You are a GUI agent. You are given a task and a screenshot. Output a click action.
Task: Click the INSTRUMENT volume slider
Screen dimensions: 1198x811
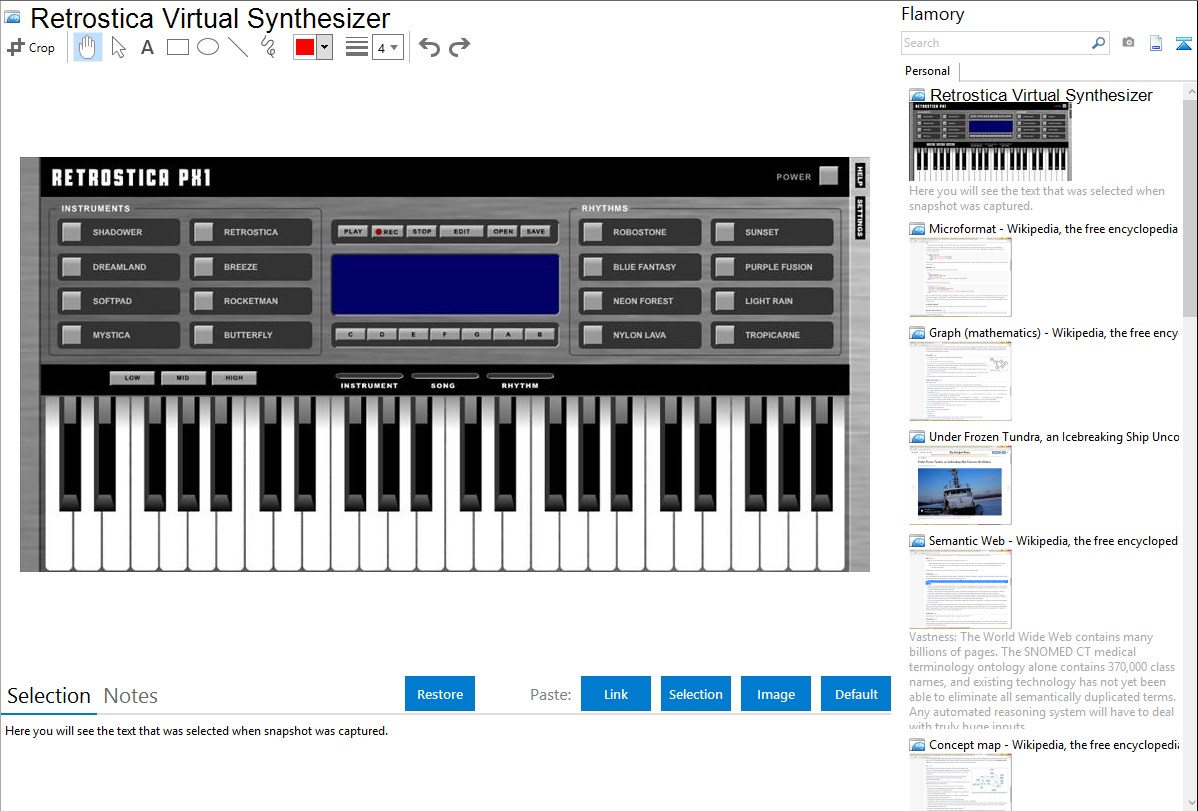[369, 376]
